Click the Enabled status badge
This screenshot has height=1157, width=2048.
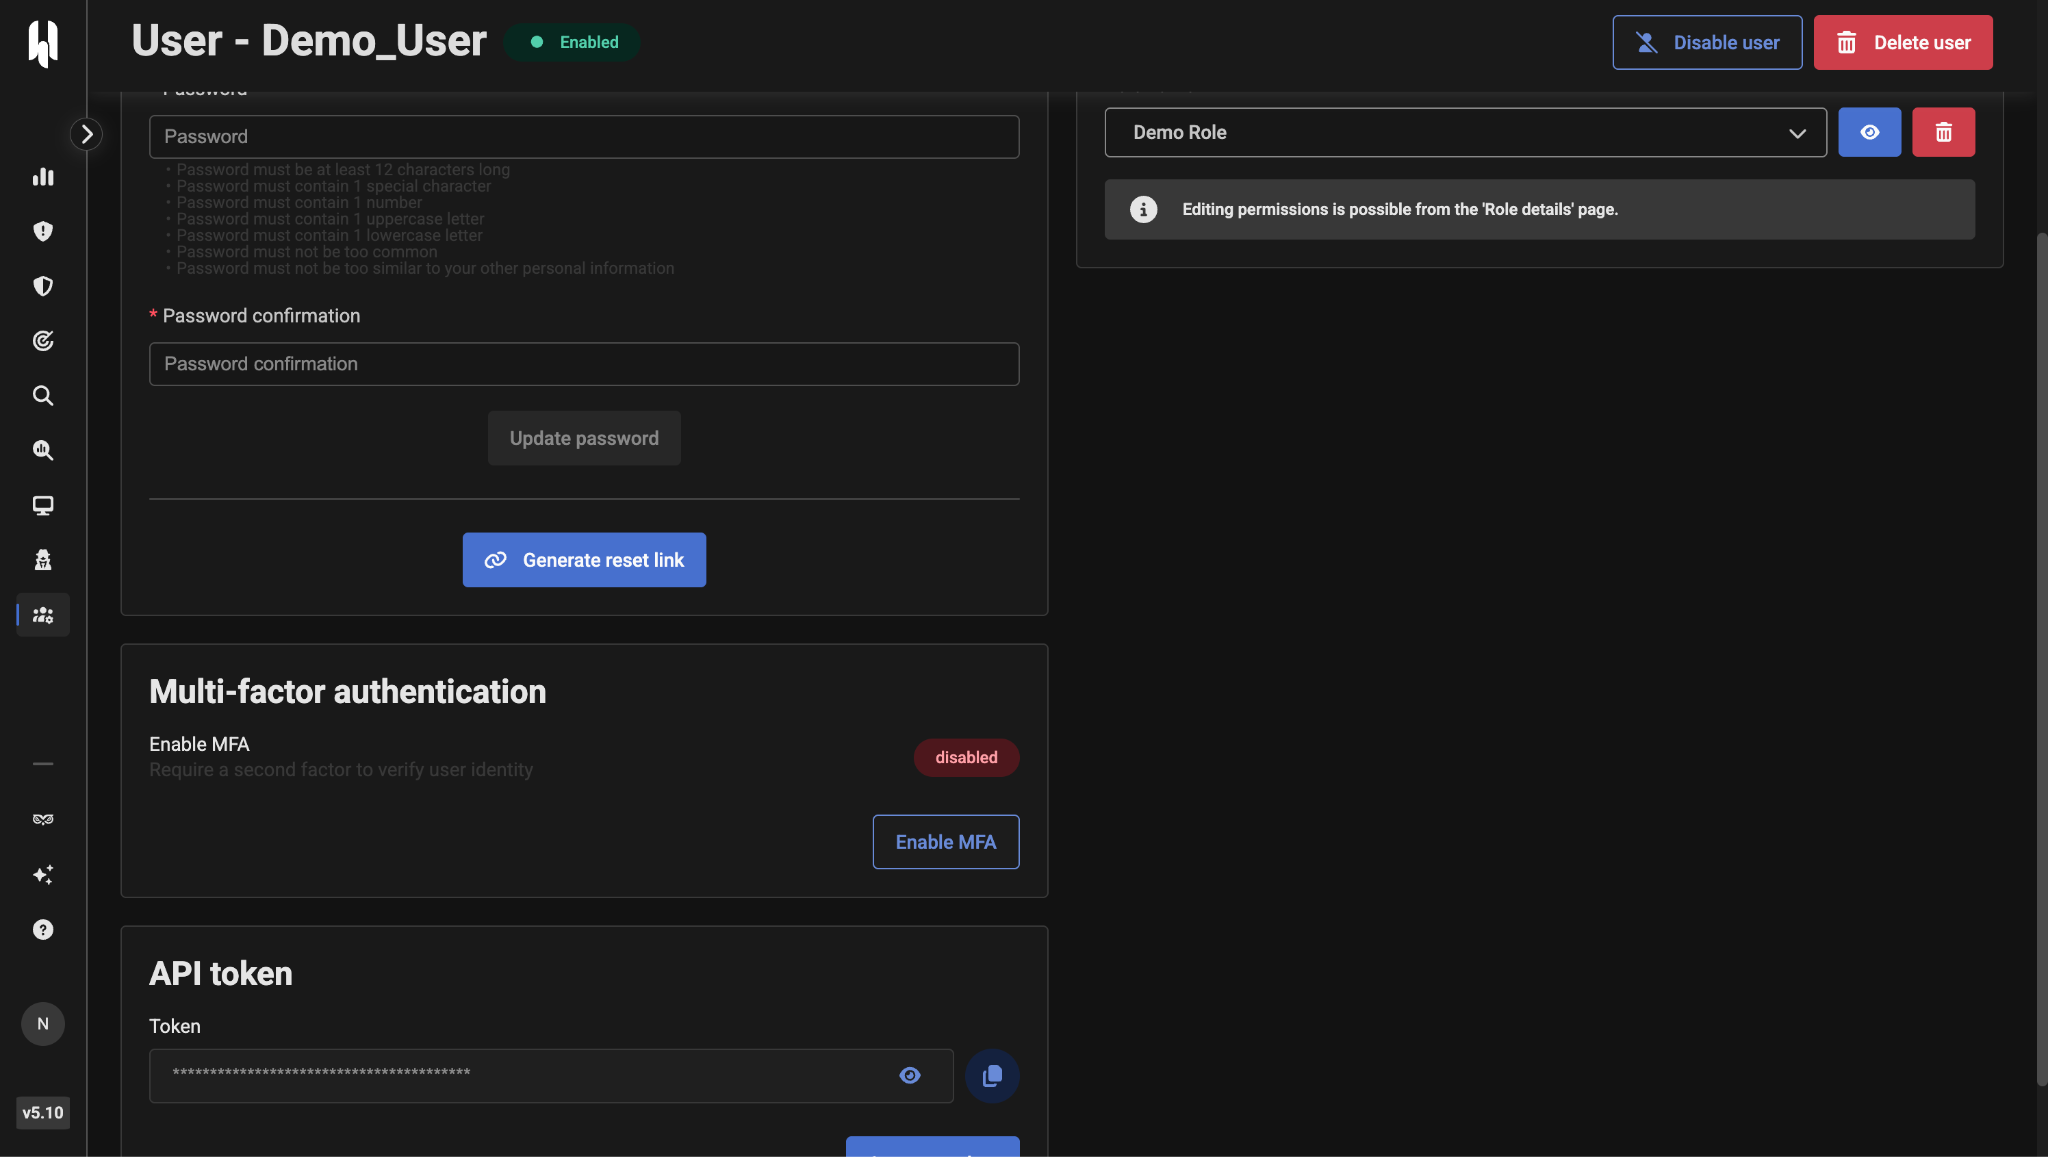573,42
